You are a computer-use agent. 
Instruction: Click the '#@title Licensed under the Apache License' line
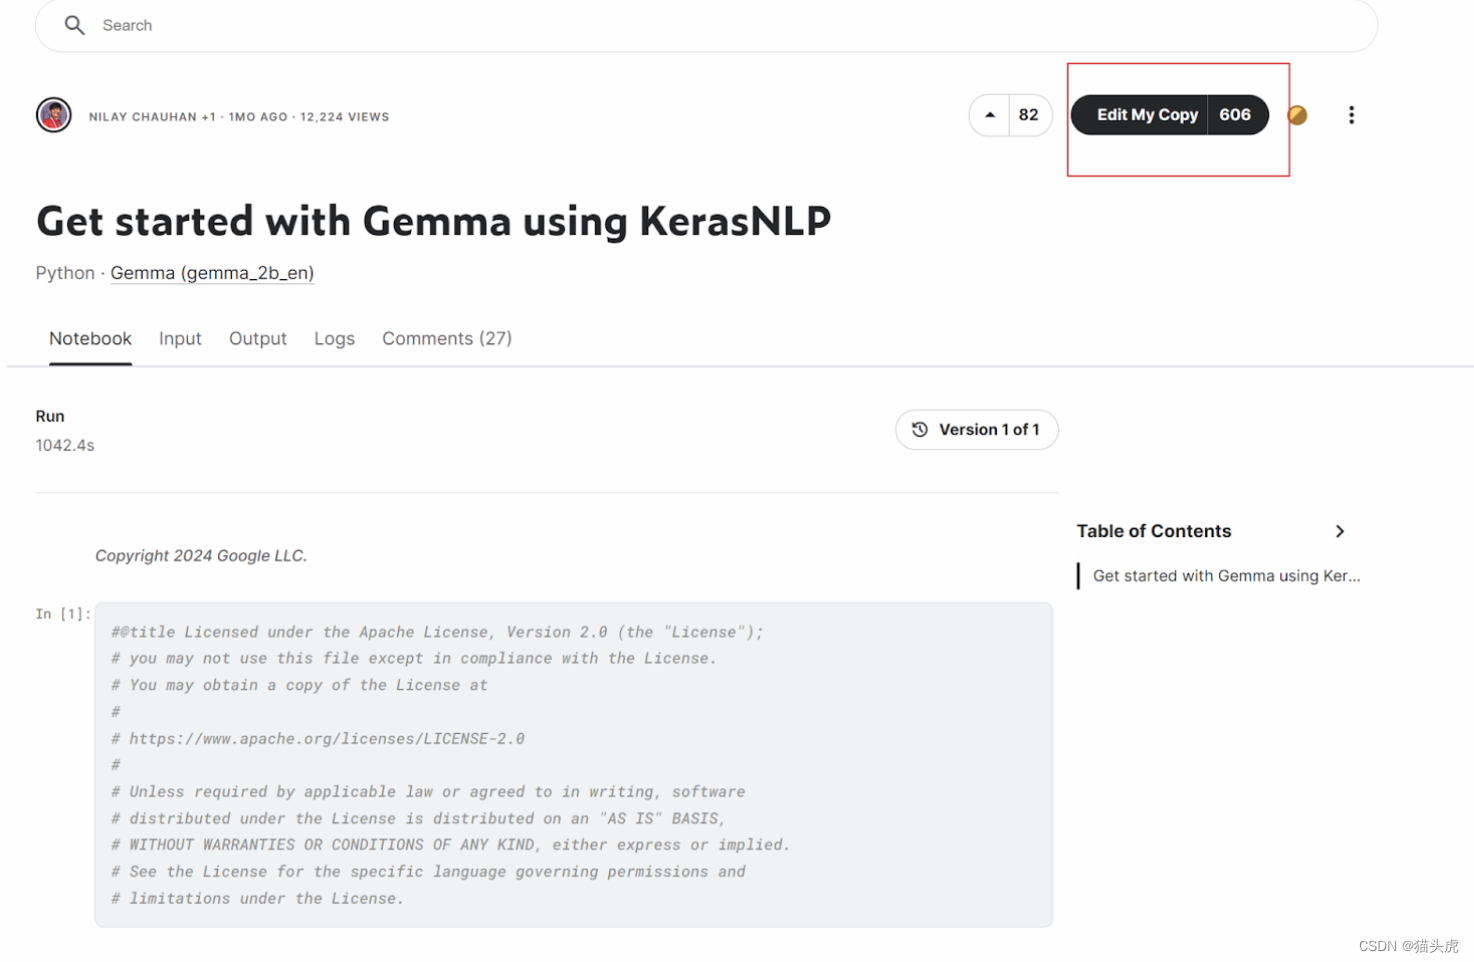tap(437, 632)
